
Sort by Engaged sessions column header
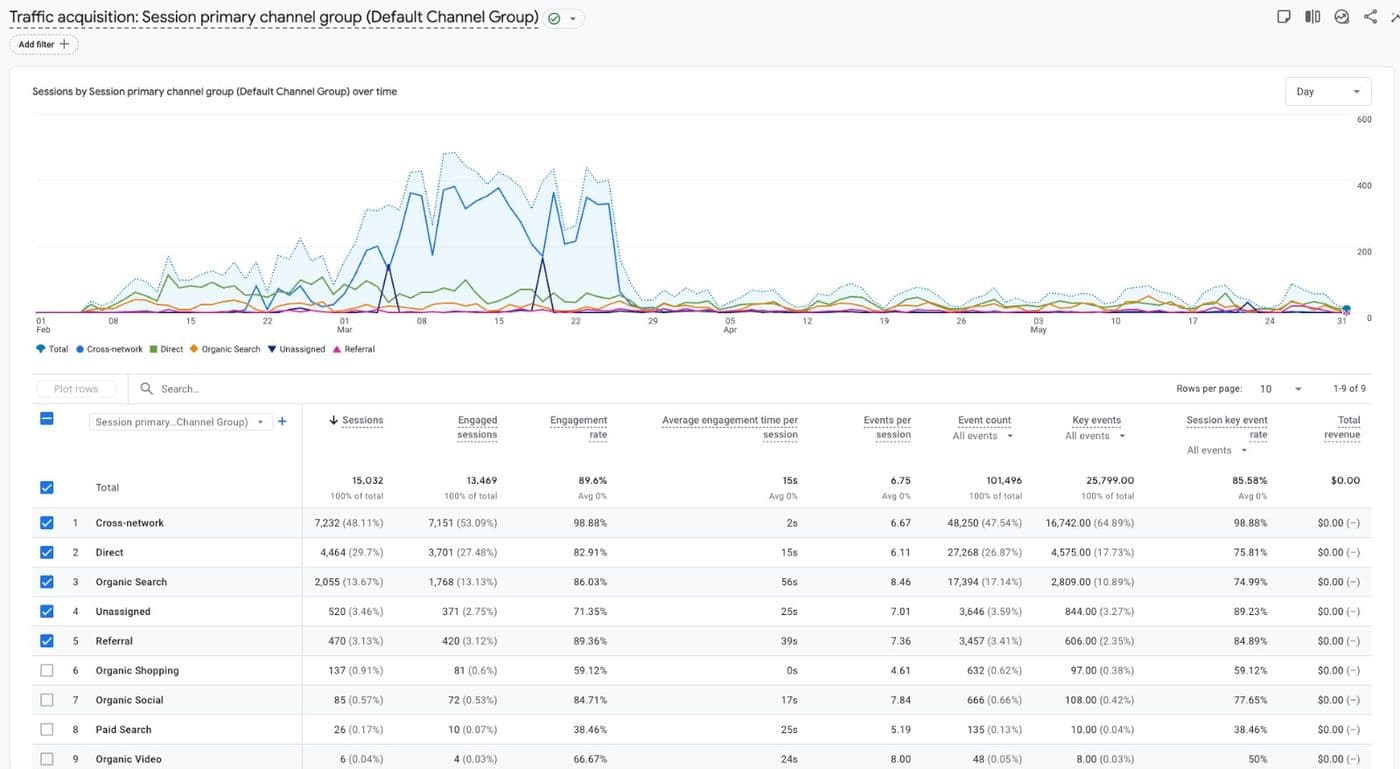[x=477, y=427]
